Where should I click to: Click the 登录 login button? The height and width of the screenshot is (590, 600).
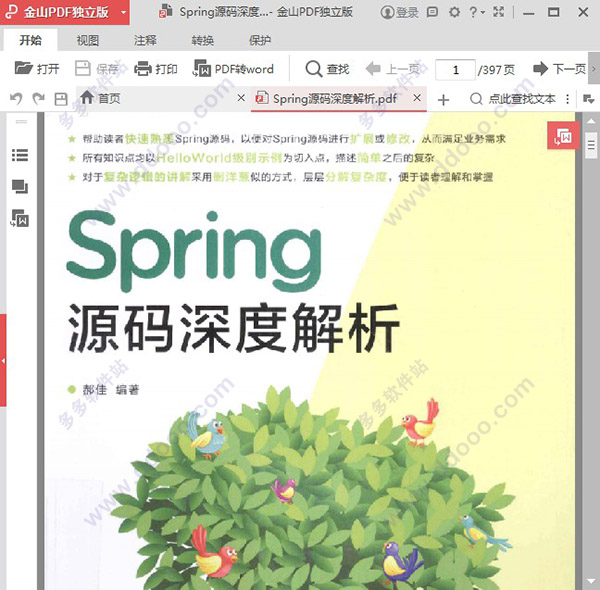click(400, 12)
